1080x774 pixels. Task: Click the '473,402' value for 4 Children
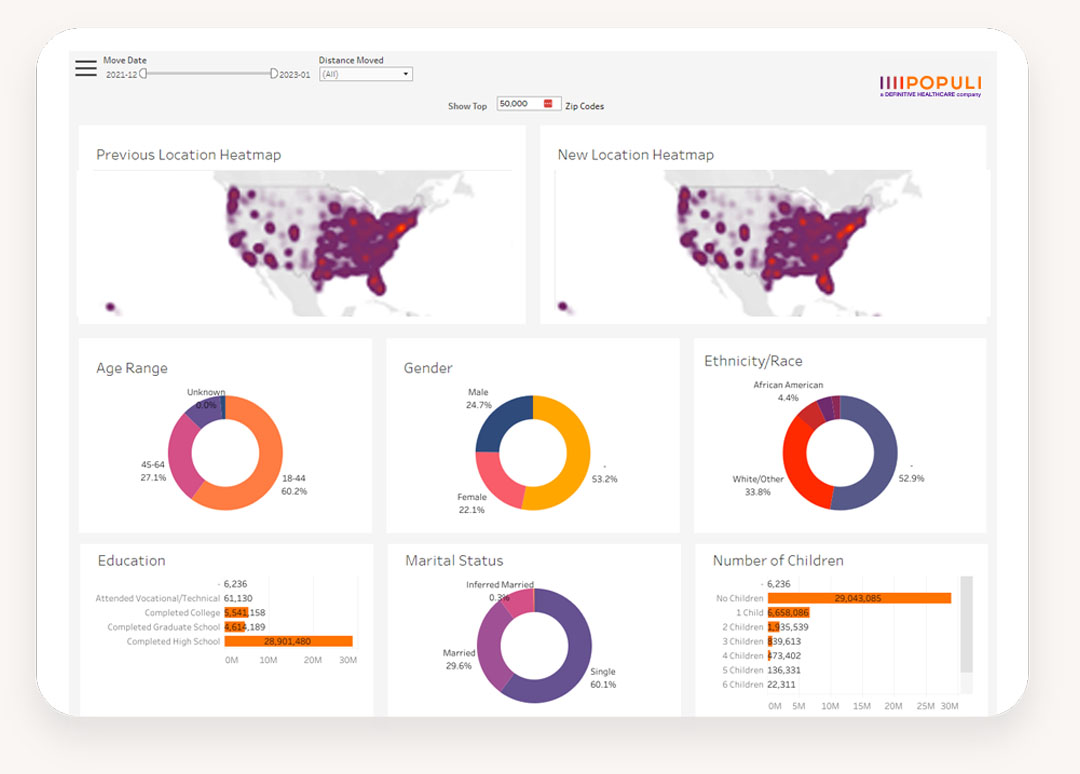[784, 656]
